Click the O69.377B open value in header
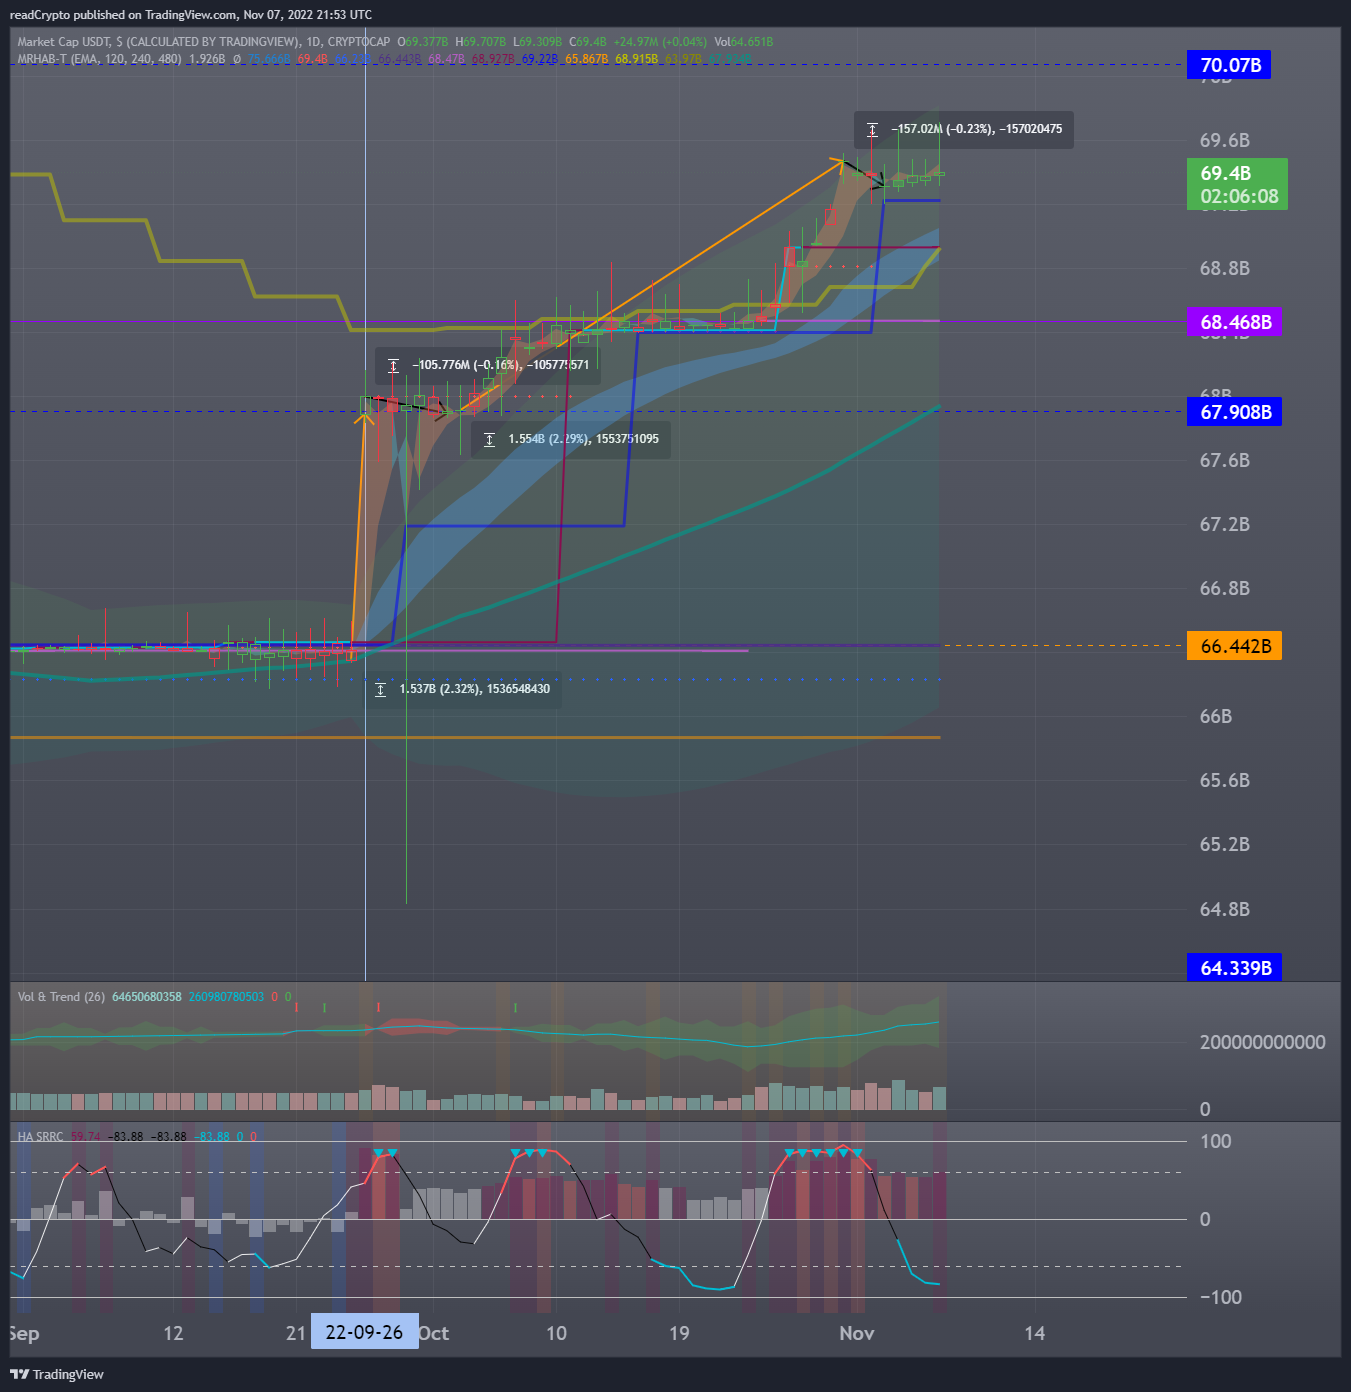Viewport: 1351px width, 1392px height. [x=422, y=42]
